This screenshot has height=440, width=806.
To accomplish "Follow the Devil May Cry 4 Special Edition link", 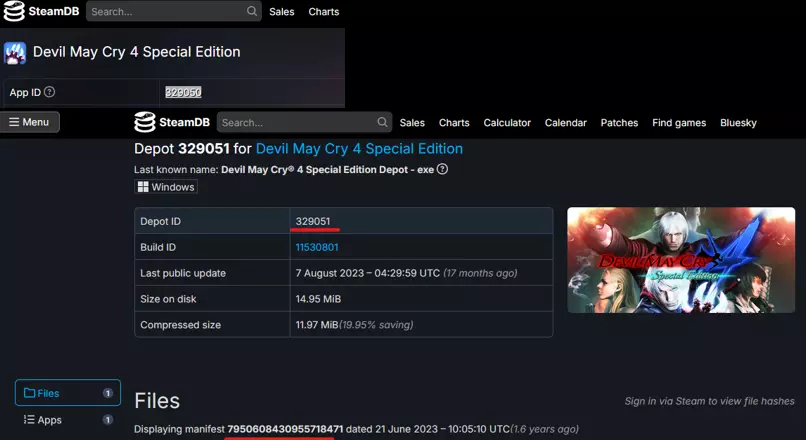I will pos(359,149).
